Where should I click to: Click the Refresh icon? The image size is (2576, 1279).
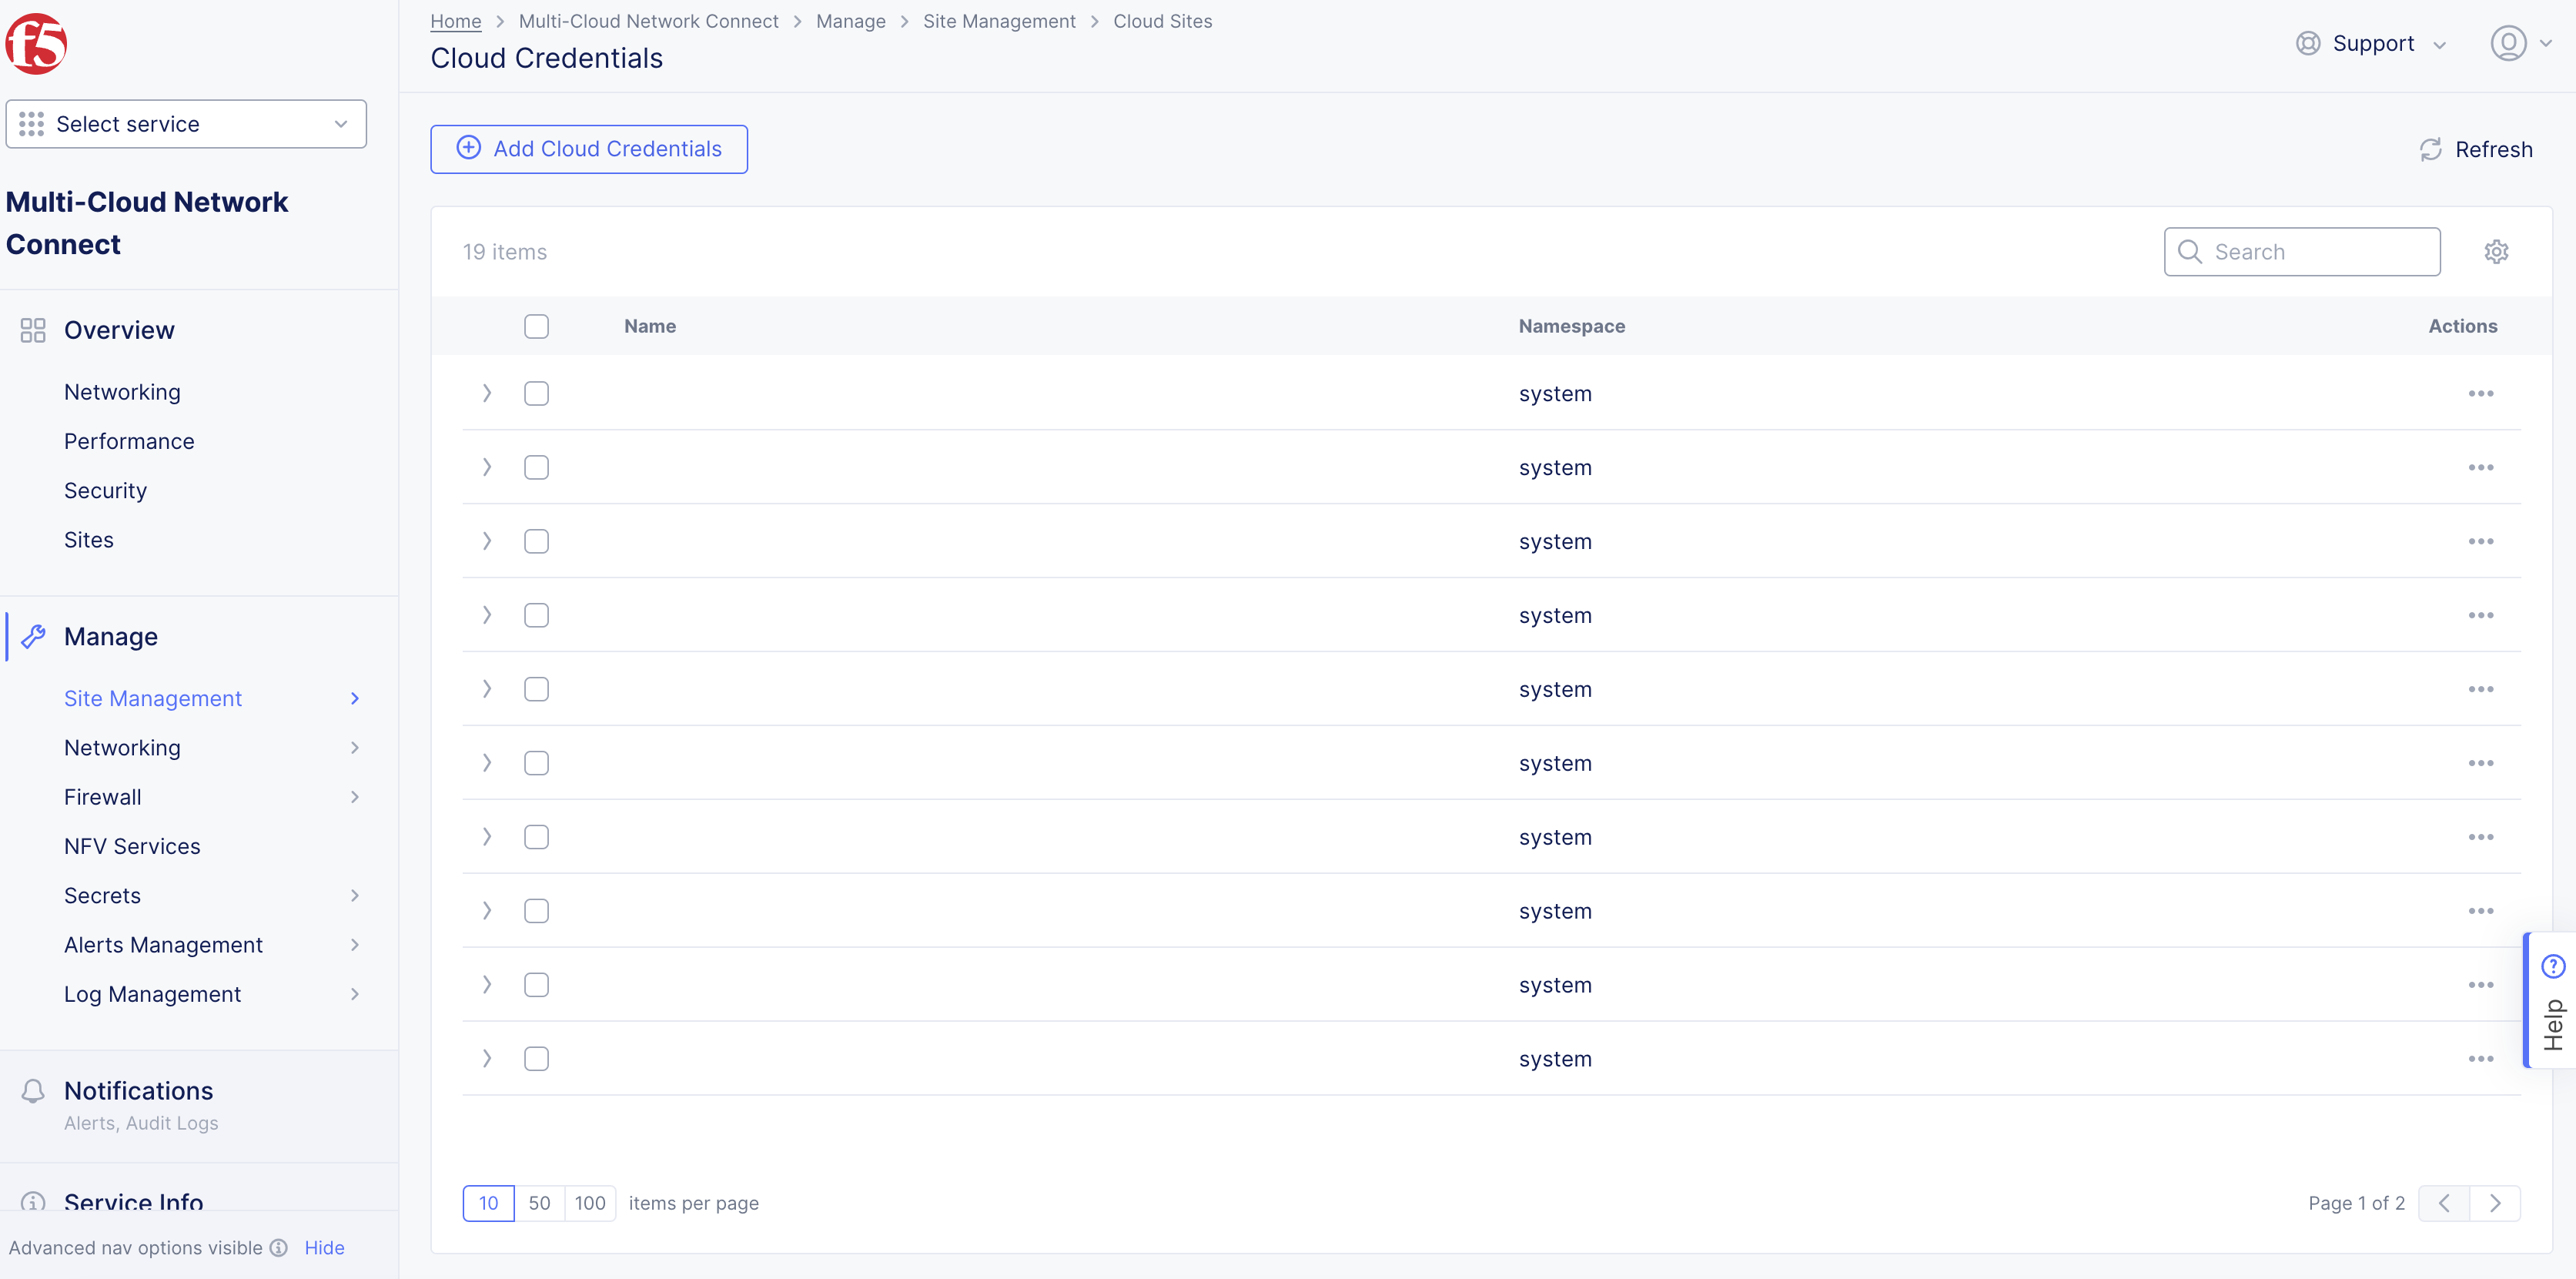2433,149
